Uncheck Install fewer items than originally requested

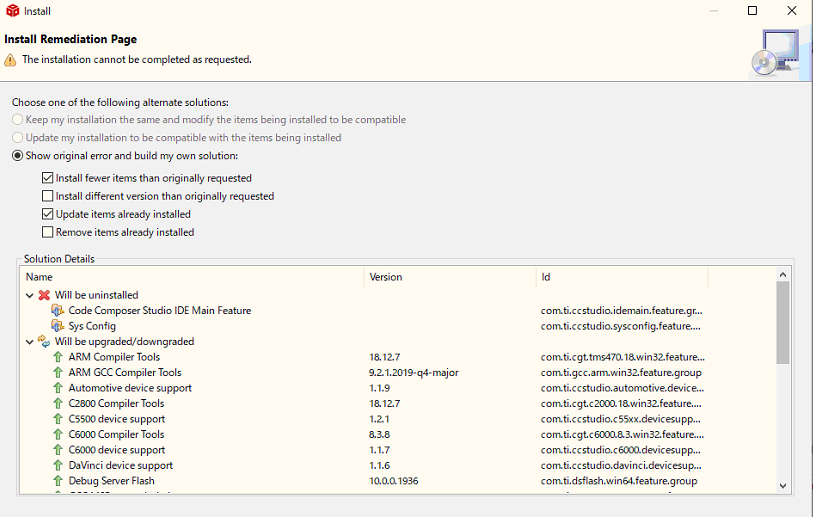pyautogui.click(x=48, y=178)
